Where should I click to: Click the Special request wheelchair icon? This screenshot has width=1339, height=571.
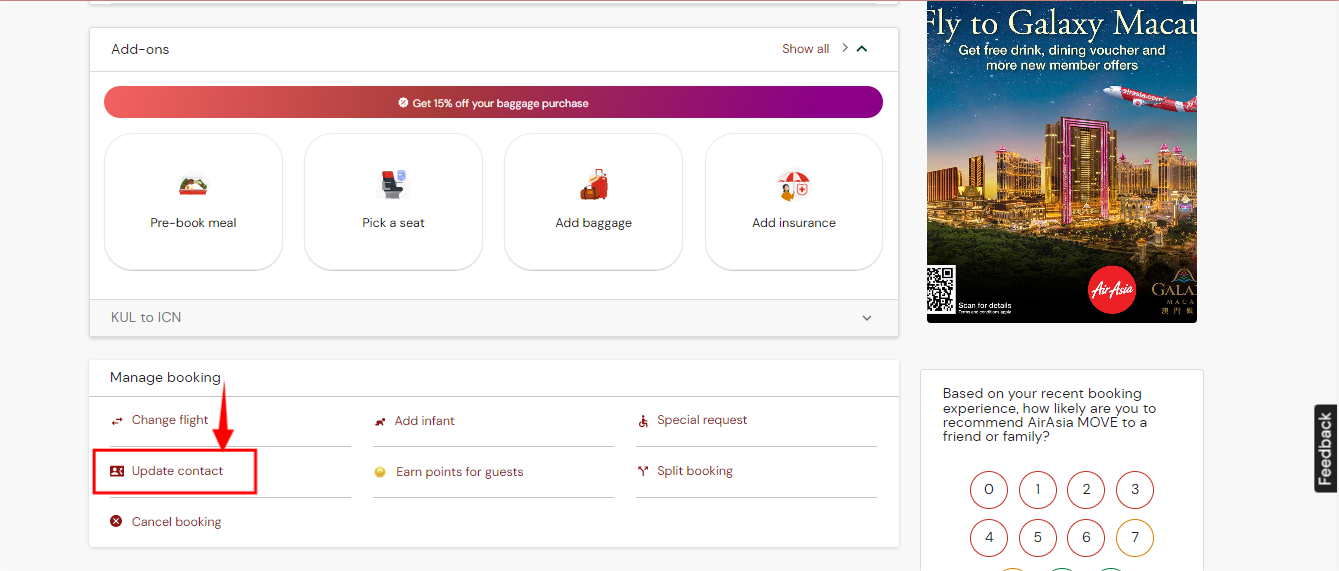pos(643,421)
